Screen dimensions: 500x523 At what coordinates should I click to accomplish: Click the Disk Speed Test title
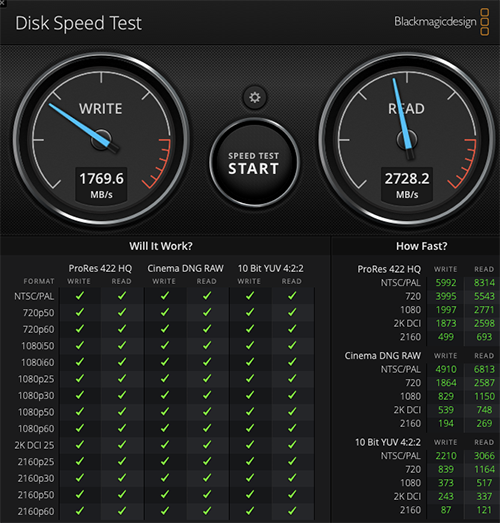pos(79,23)
